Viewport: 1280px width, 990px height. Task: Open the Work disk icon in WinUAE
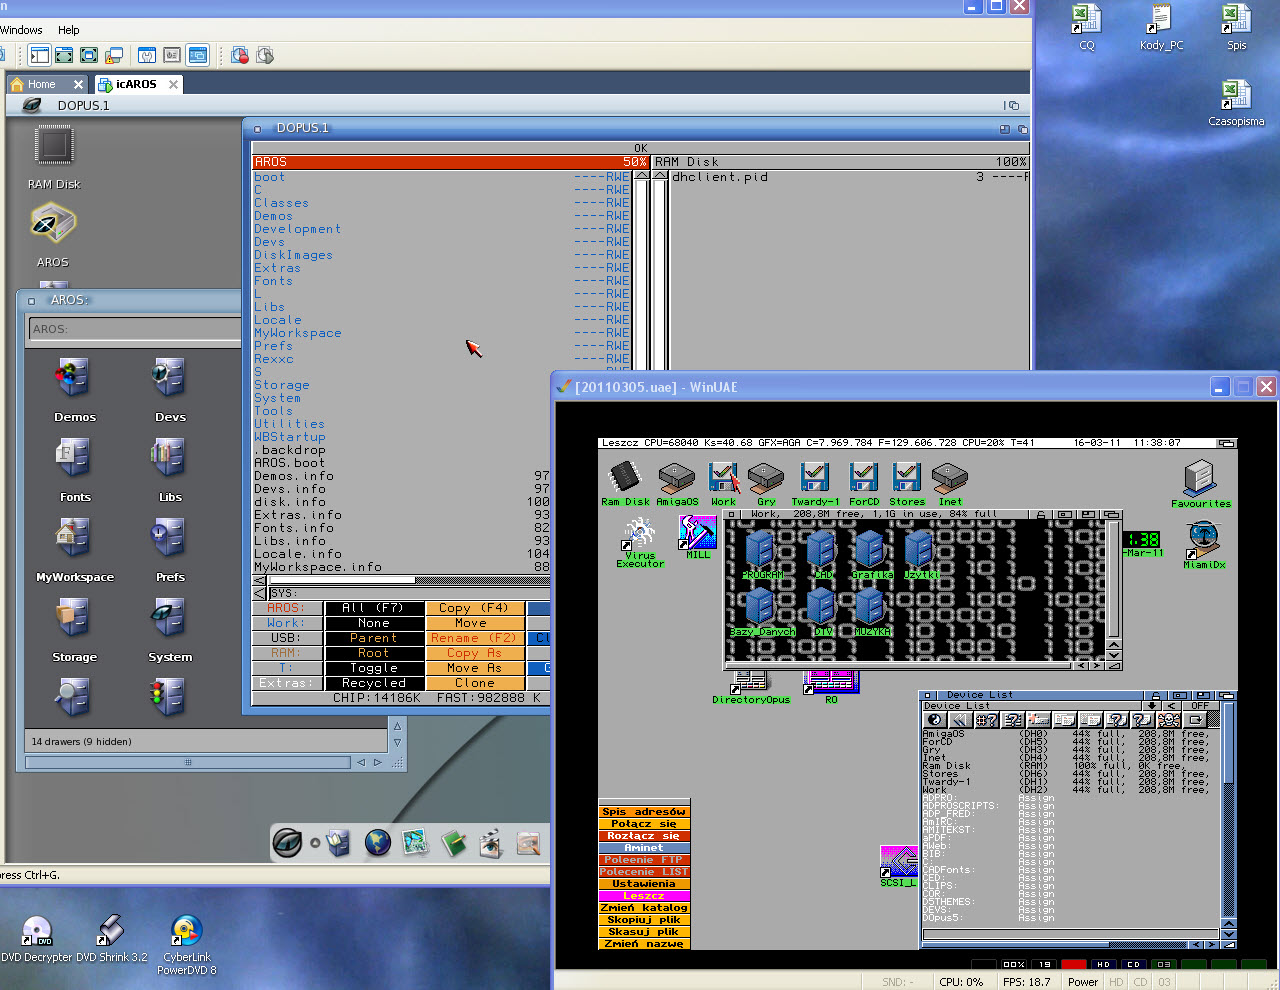tap(723, 484)
